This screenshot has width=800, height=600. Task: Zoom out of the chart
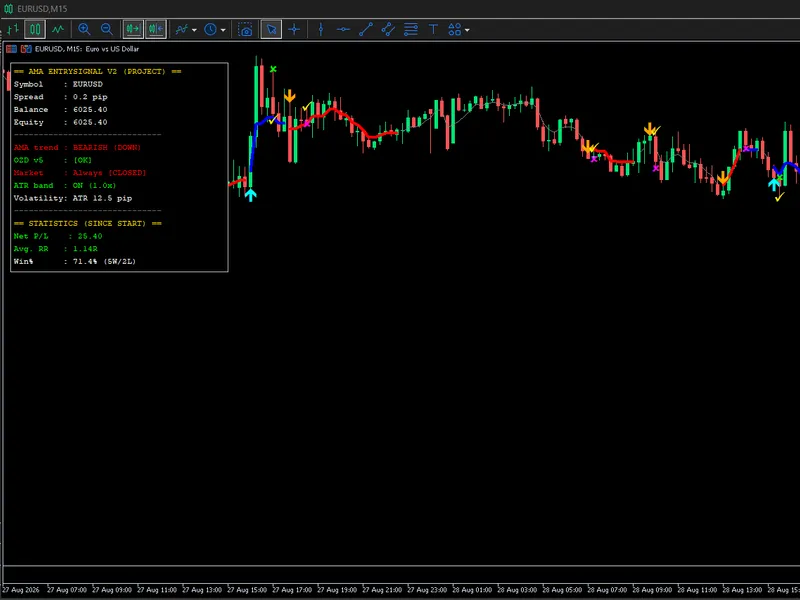pyautogui.click(x=107, y=29)
